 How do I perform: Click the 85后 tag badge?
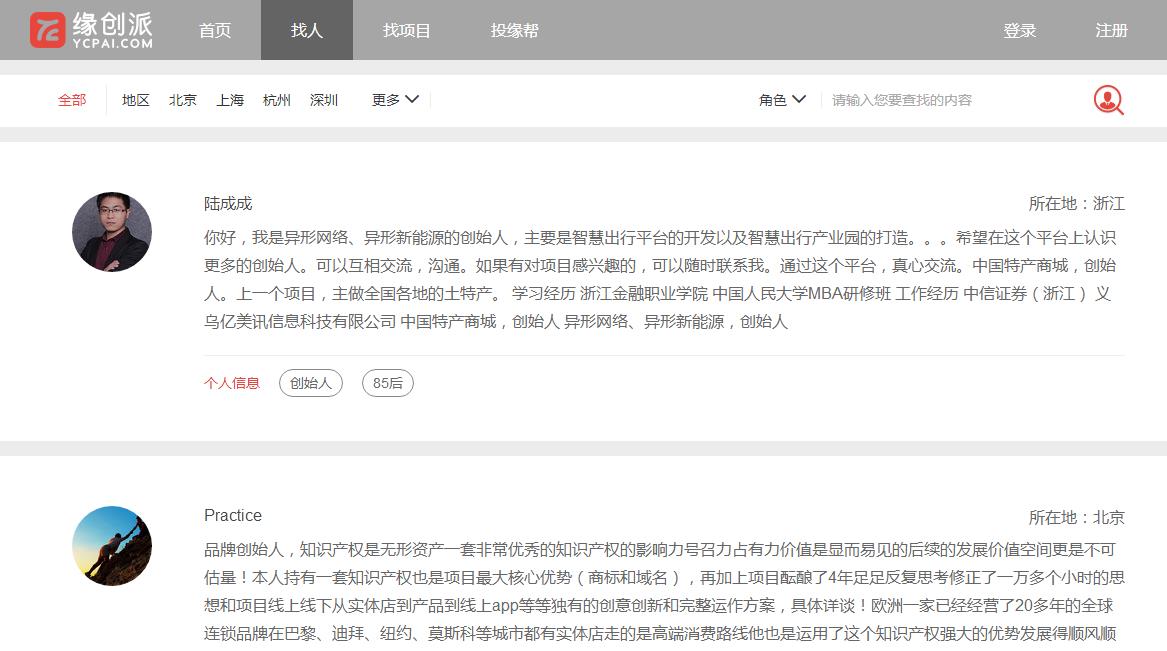click(x=387, y=383)
